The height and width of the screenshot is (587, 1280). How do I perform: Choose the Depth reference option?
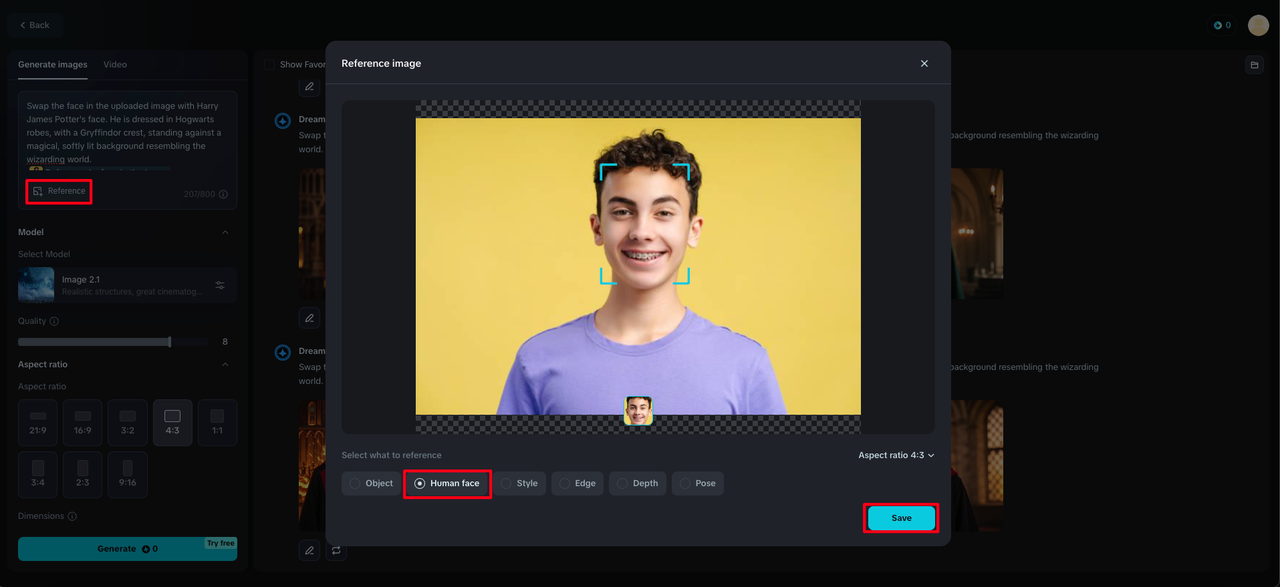coord(637,483)
